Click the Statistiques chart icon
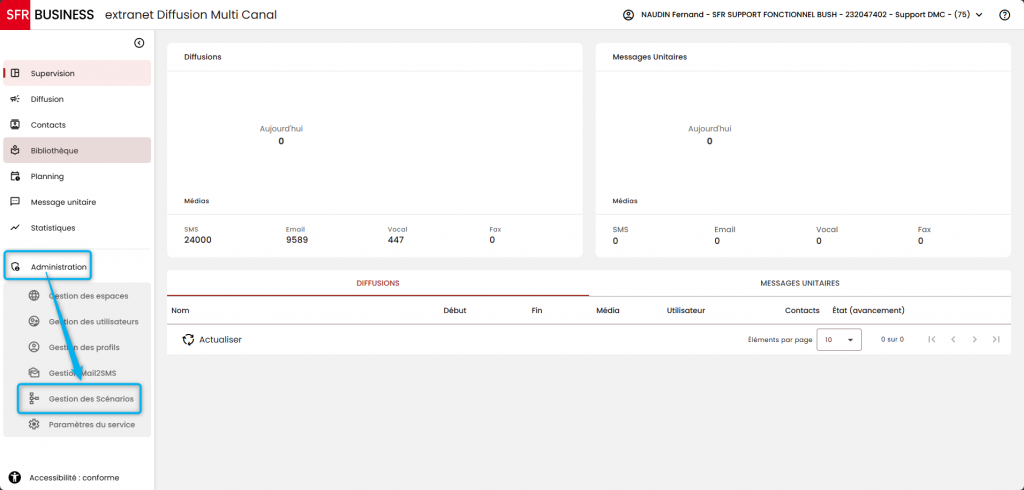 pos(15,228)
